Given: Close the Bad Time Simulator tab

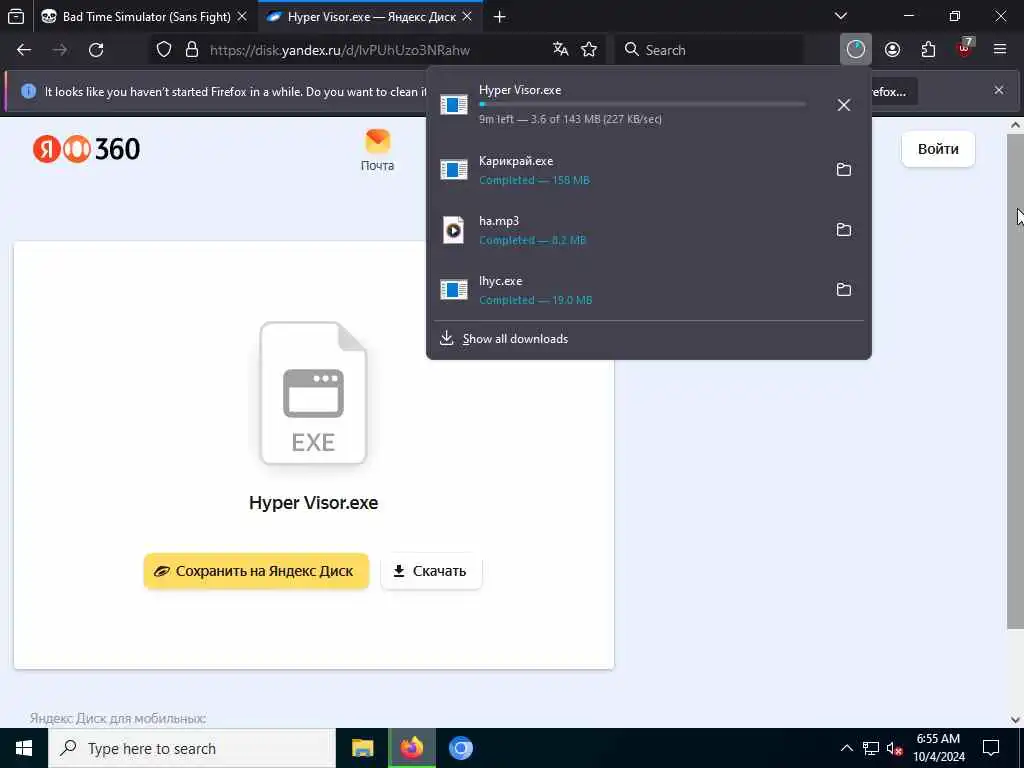Looking at the screenshot, I should (x=242, y=16).
